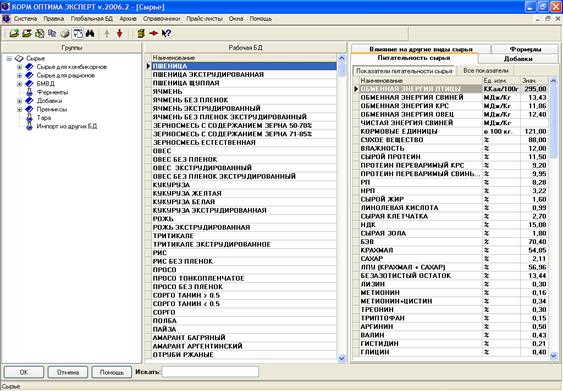The height and width of the screenshot is (391, 563).
Task: Expand the БМВД tree node
Action: [20, 84]
